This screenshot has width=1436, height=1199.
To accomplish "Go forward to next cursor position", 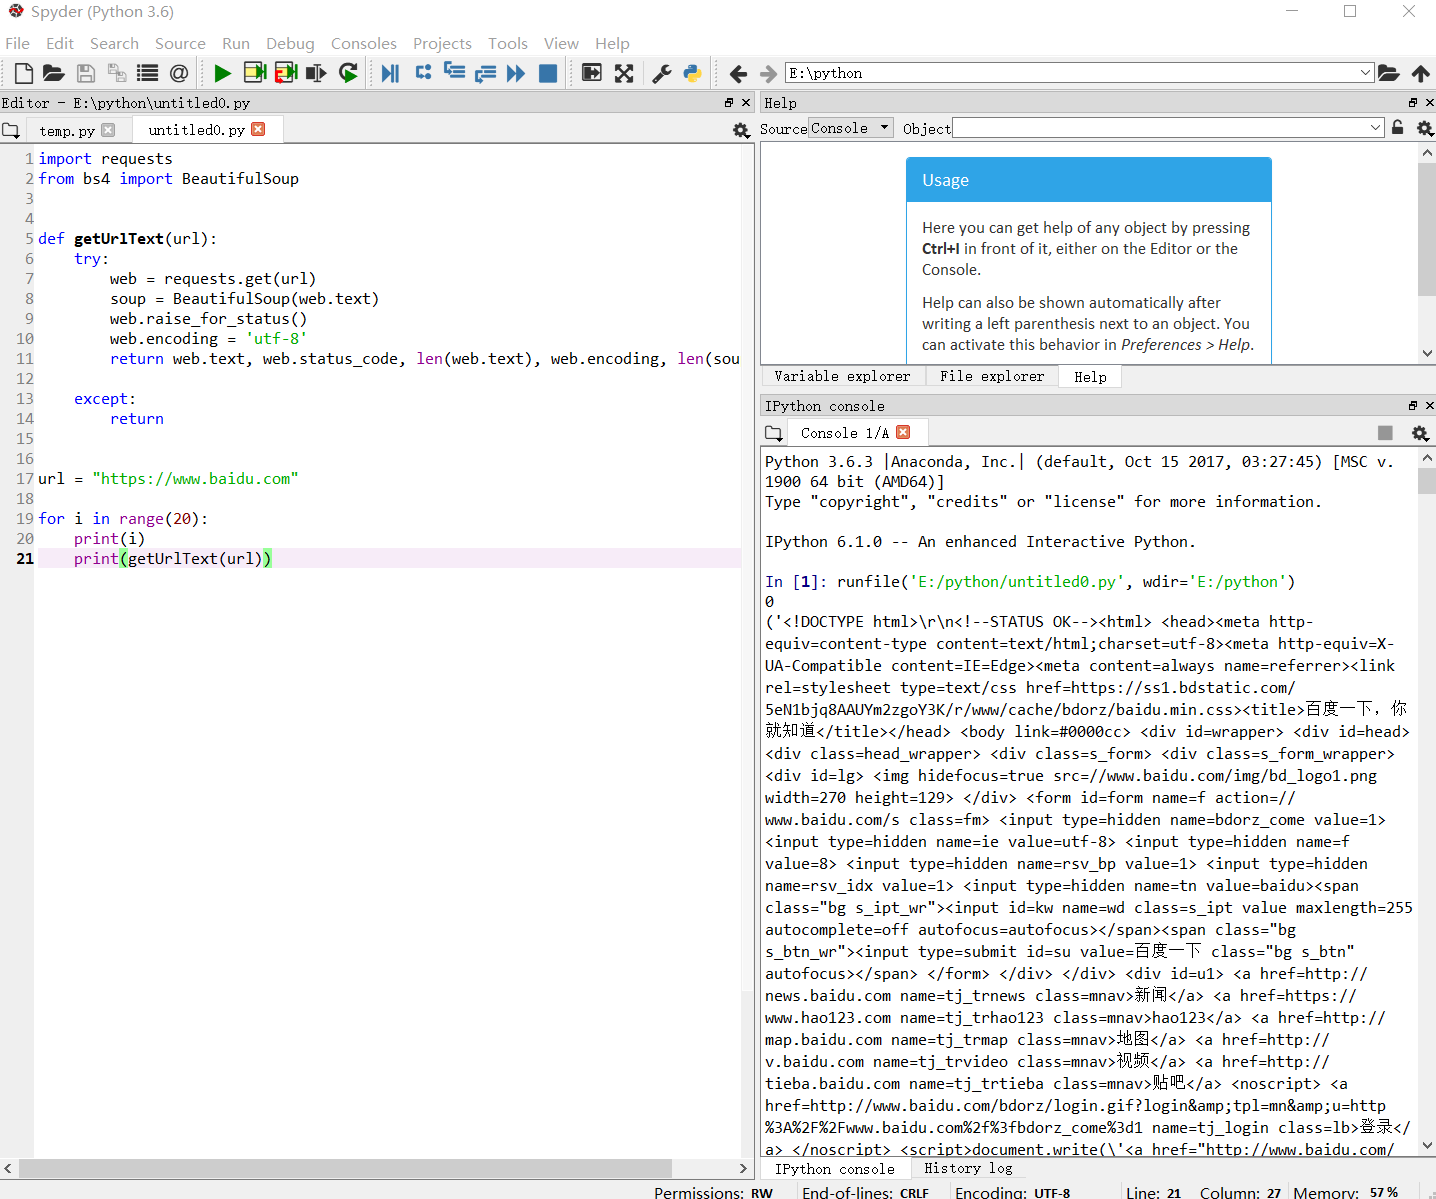I will [768, 73].
